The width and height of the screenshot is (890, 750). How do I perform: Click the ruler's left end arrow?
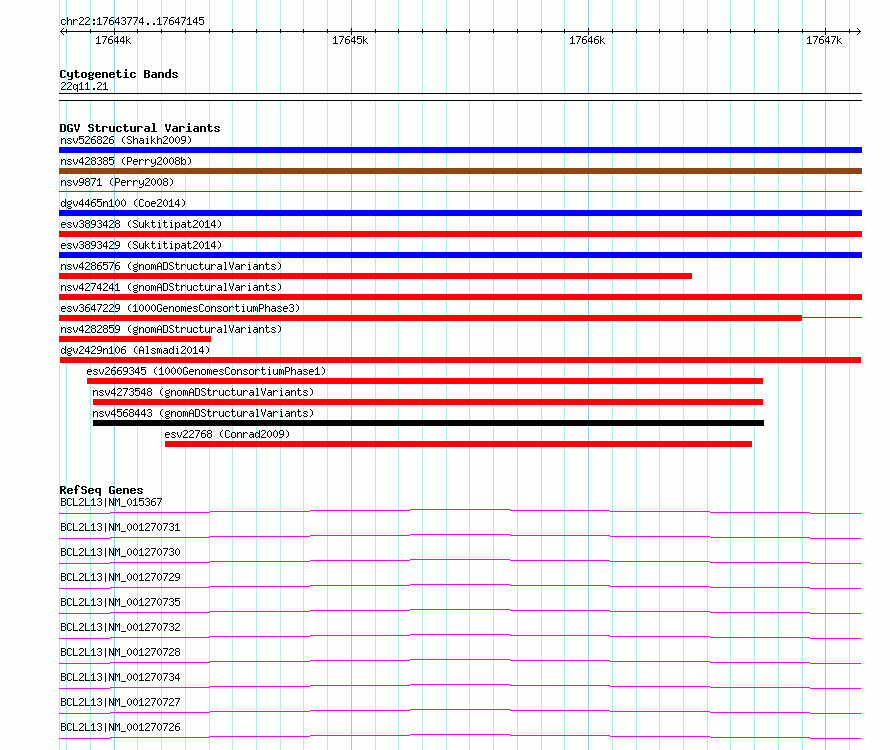coord(62,32)
